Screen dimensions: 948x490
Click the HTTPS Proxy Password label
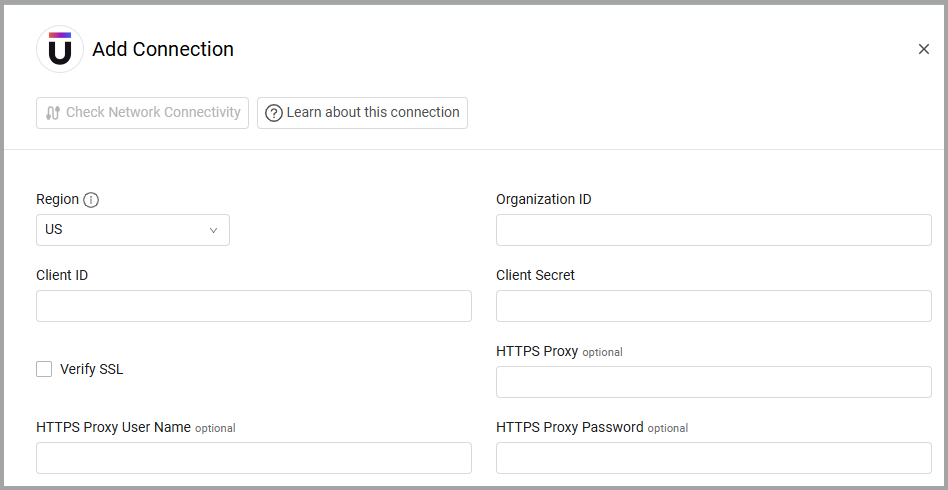[x=570, y=427]
